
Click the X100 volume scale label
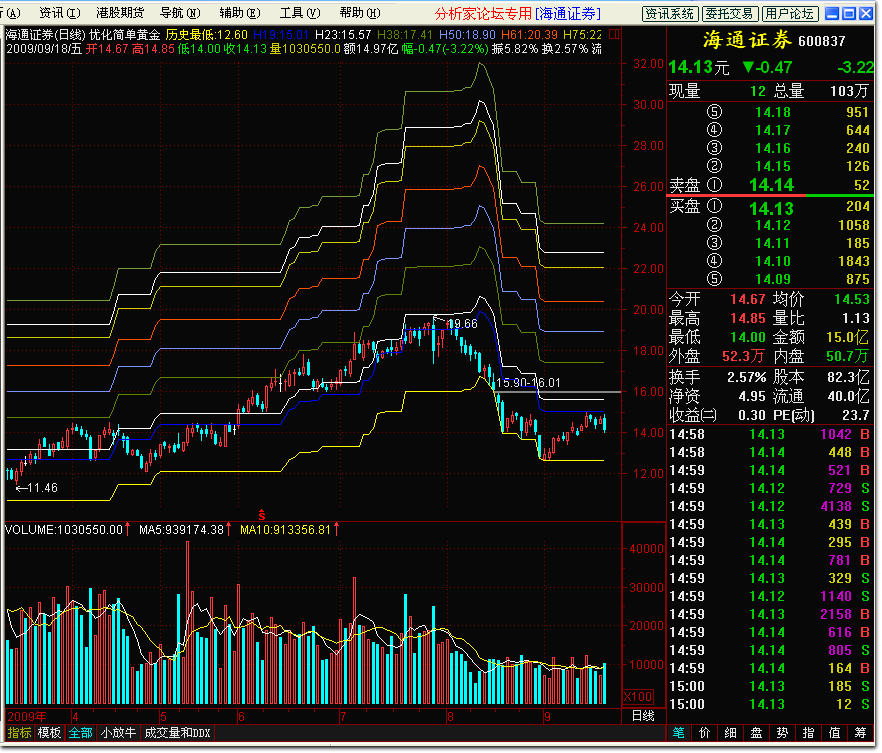(x=638, y=698)
